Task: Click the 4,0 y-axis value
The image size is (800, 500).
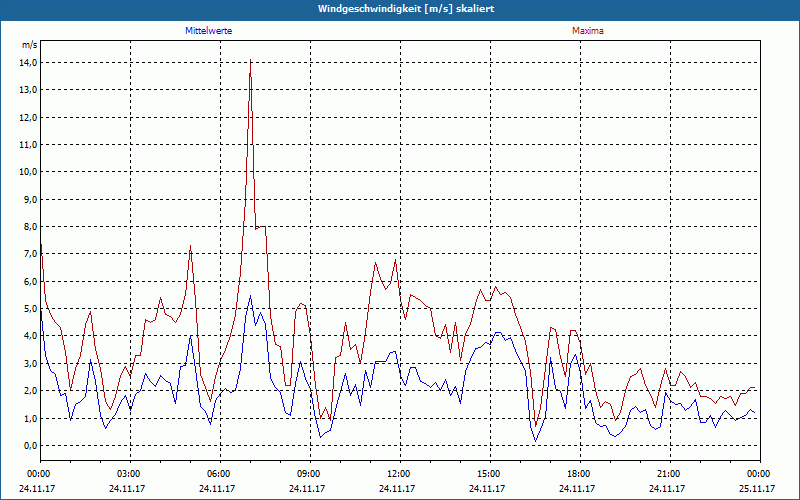Action: point(31,336)
